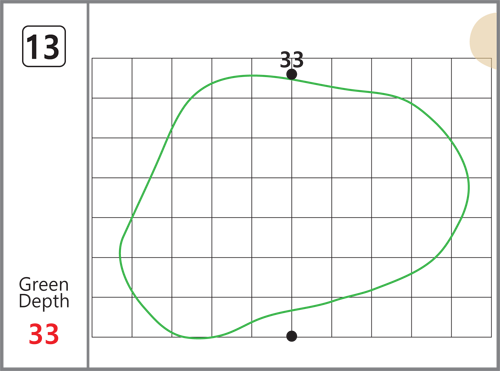Select the black dot at the green's top edge
500x371 pixels.
coord(292,74)
